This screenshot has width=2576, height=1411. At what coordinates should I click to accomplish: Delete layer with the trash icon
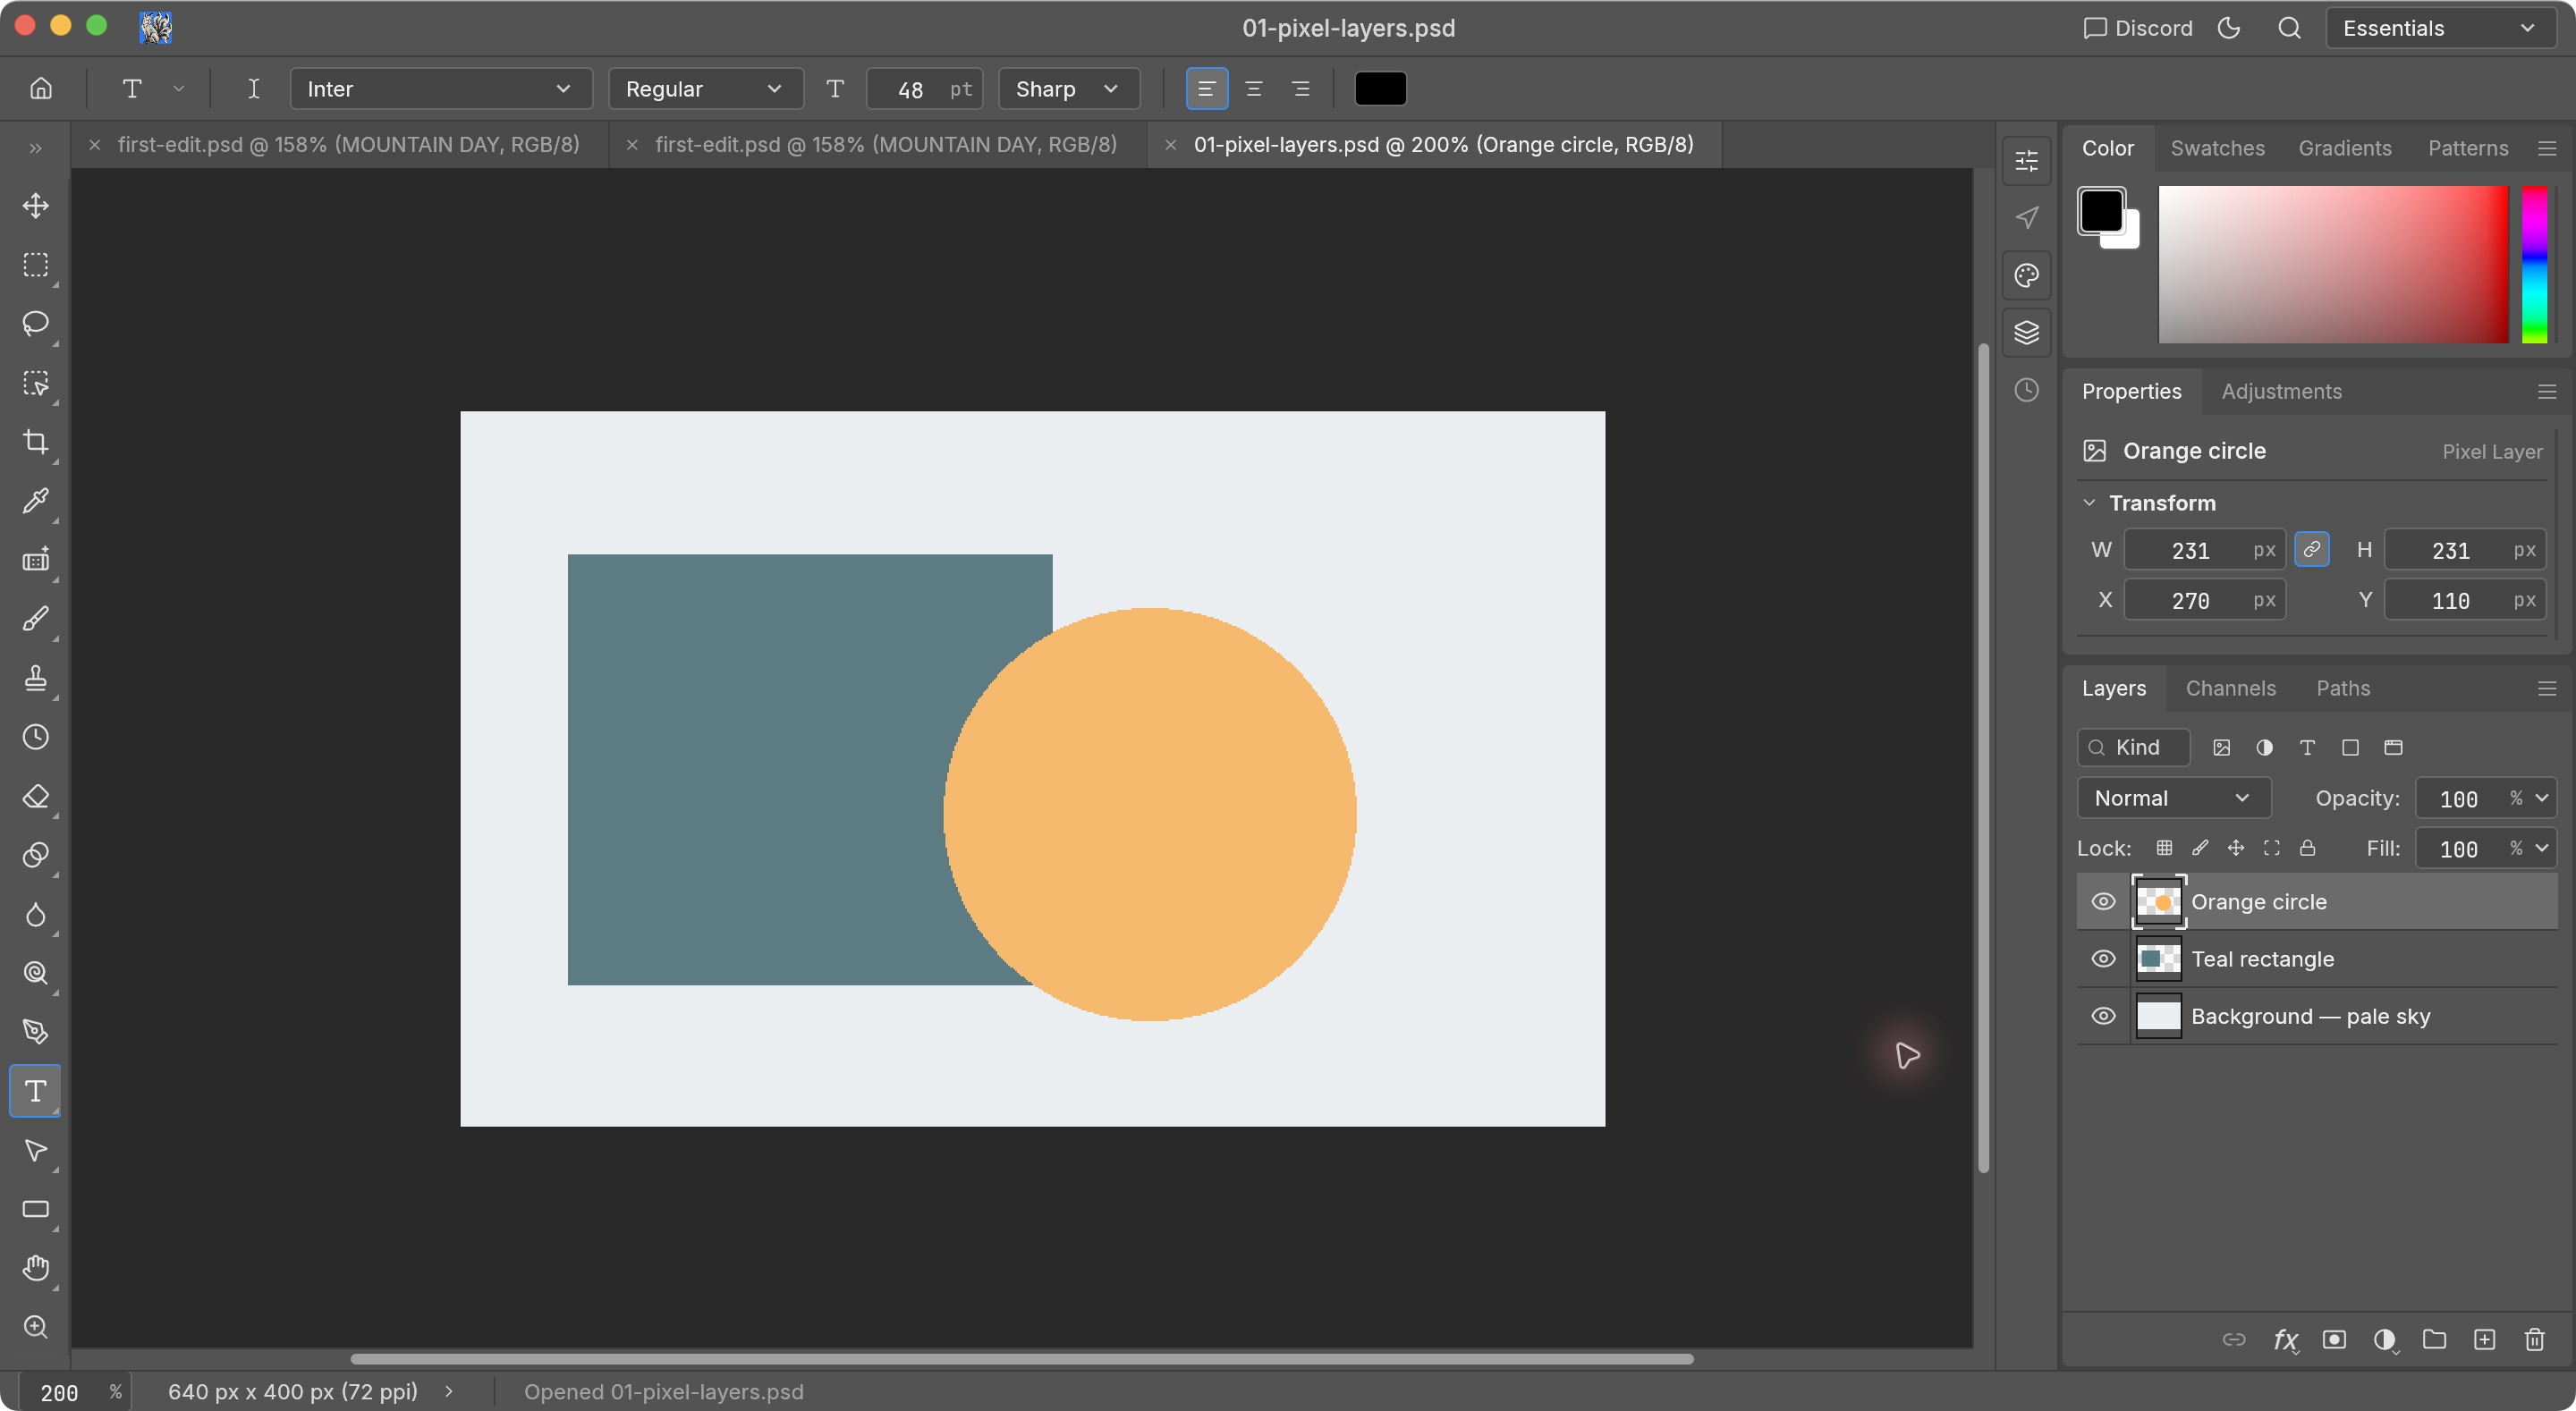[2534, 1340]
